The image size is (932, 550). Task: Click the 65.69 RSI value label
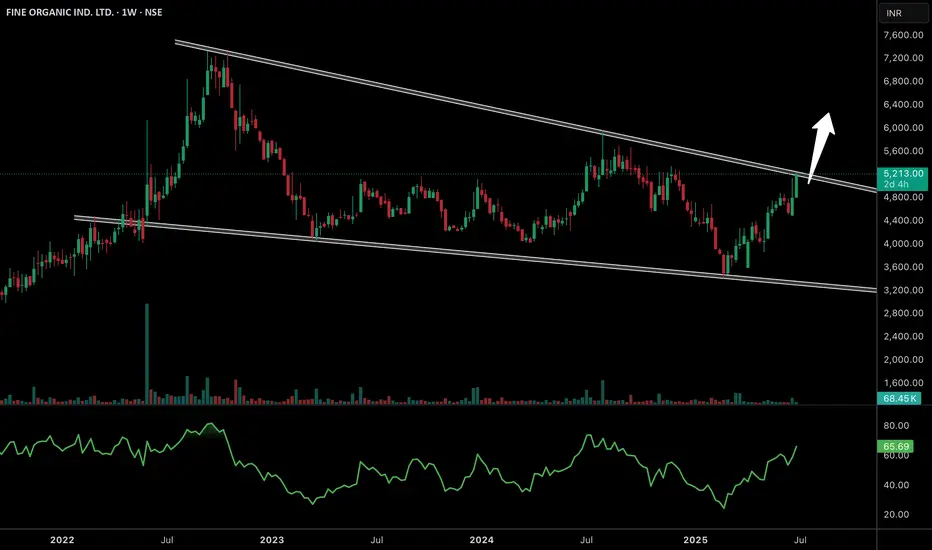point(896,446)
